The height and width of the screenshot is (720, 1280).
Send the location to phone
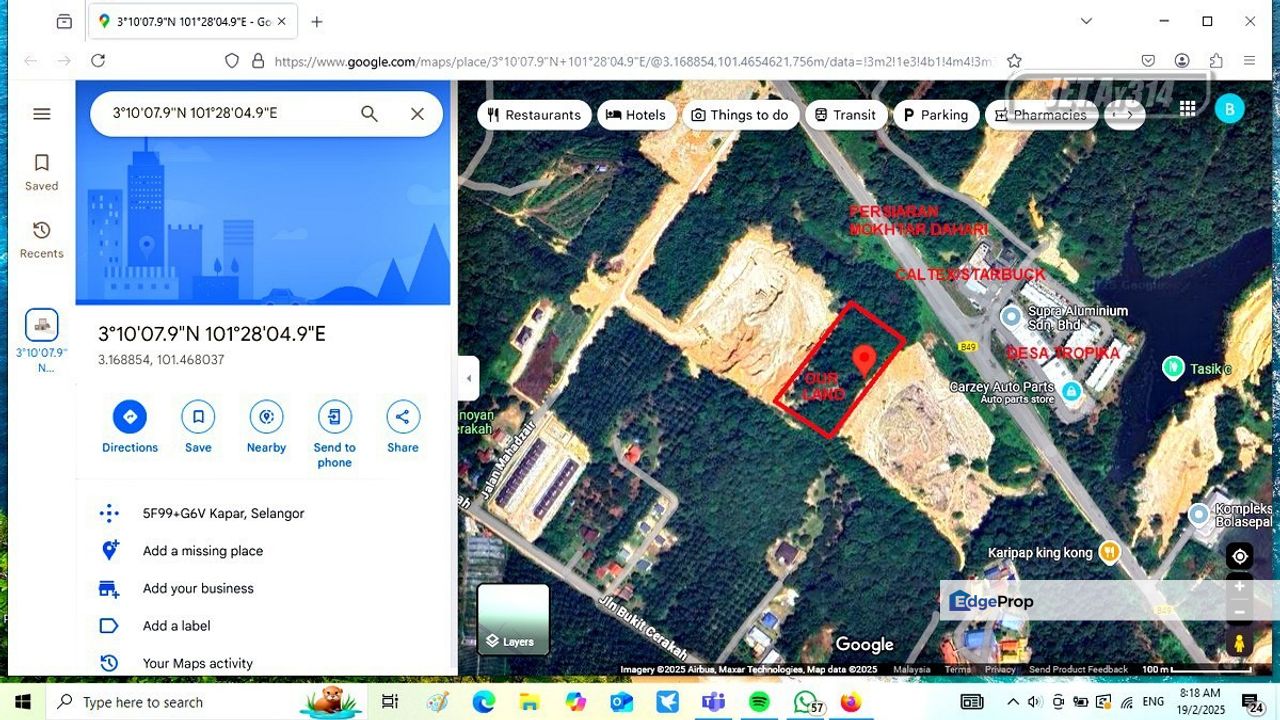(334, 418)
